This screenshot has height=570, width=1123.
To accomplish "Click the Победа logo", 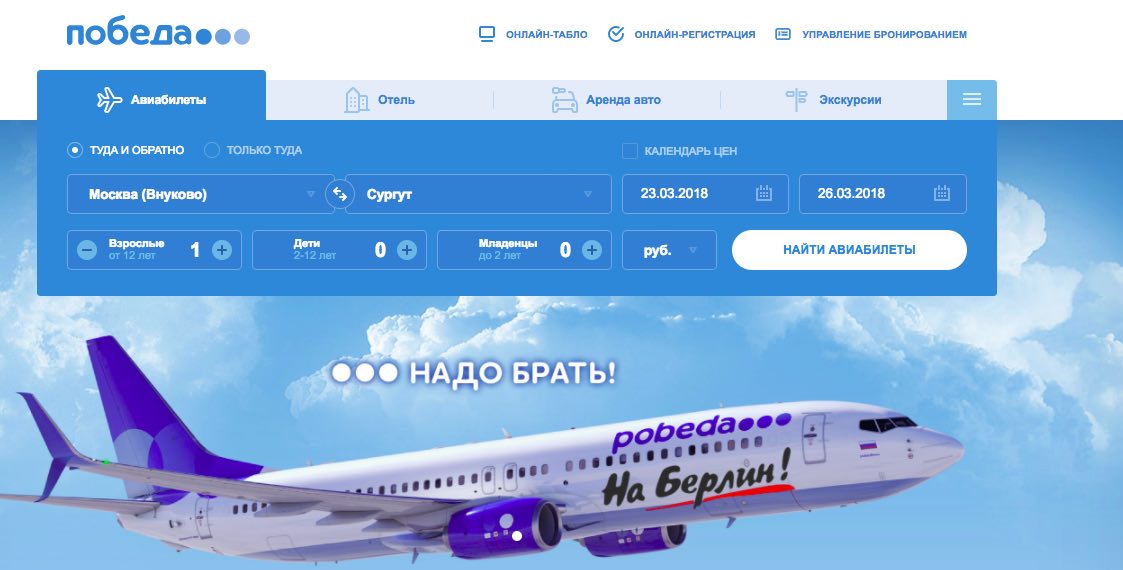I will click(158, 34).
